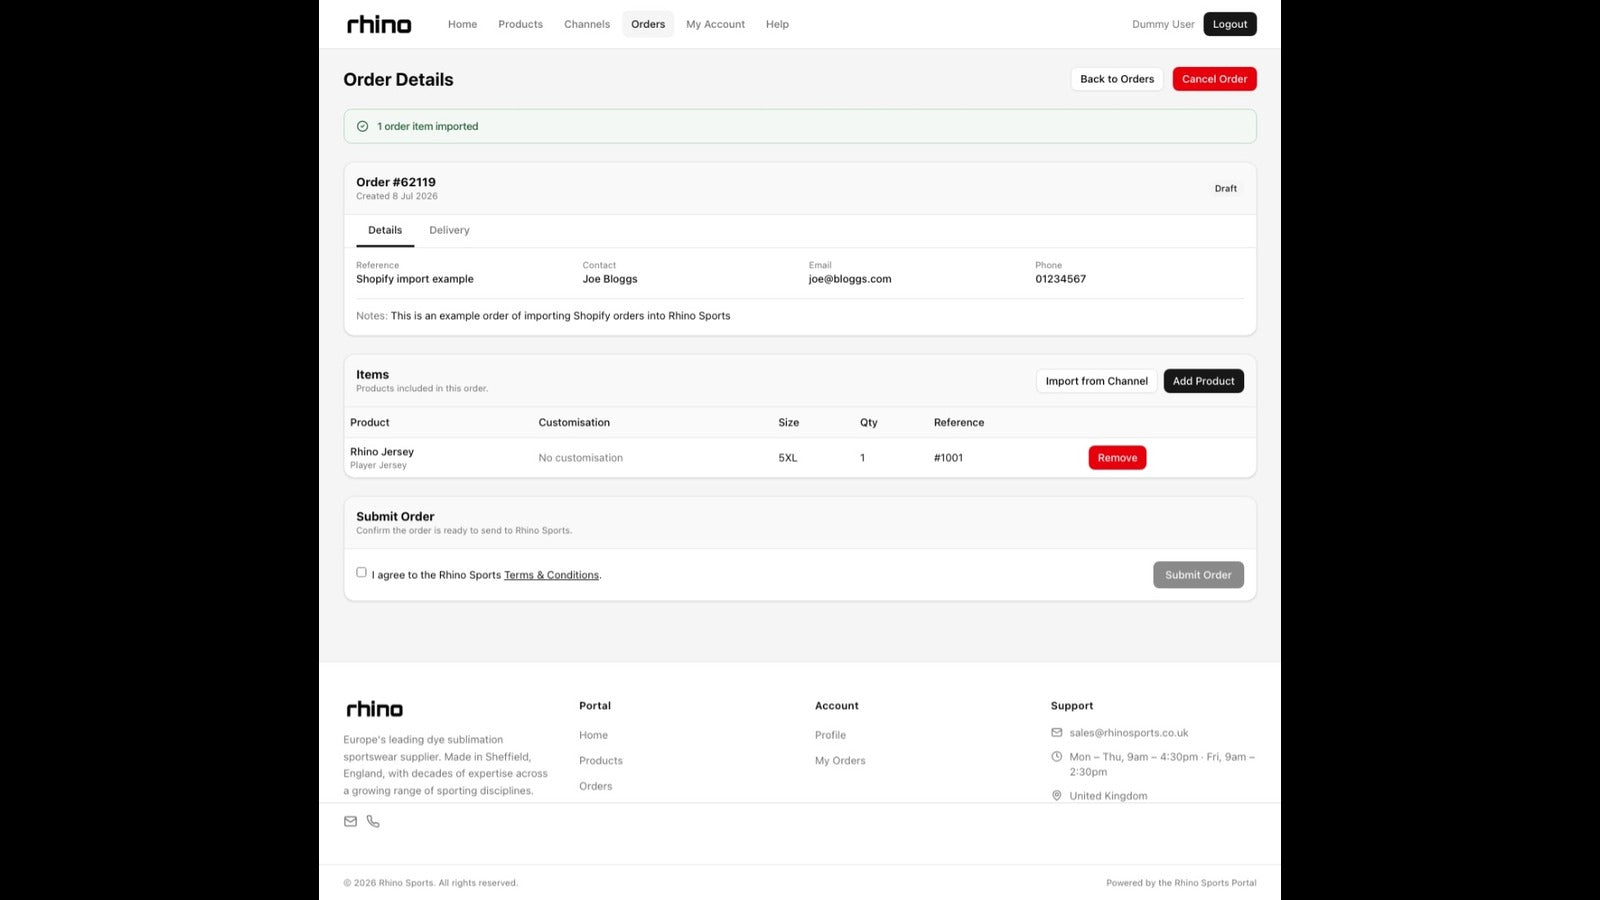Click the 1 order item imported message

point(428,126)
